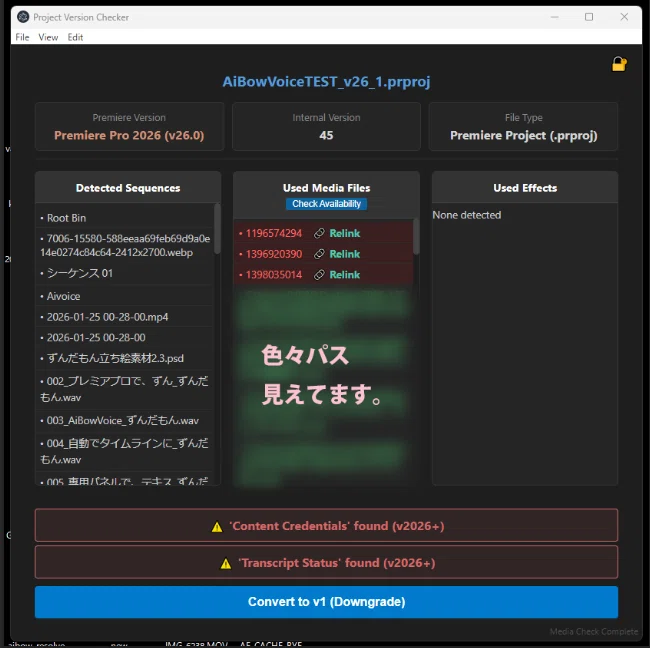
Task: Select 004_自動でタイムラインに wav entry
Action: coord(124,451)
